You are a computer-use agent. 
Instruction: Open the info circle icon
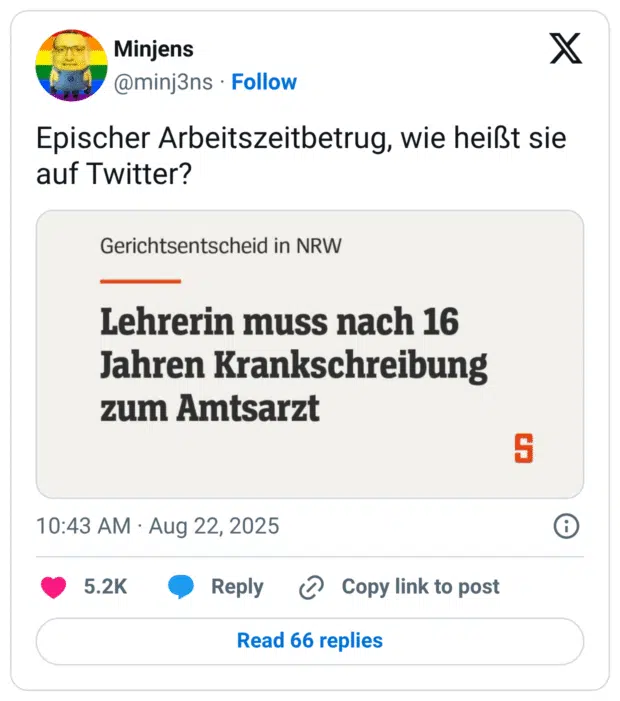tap(566, 526)
